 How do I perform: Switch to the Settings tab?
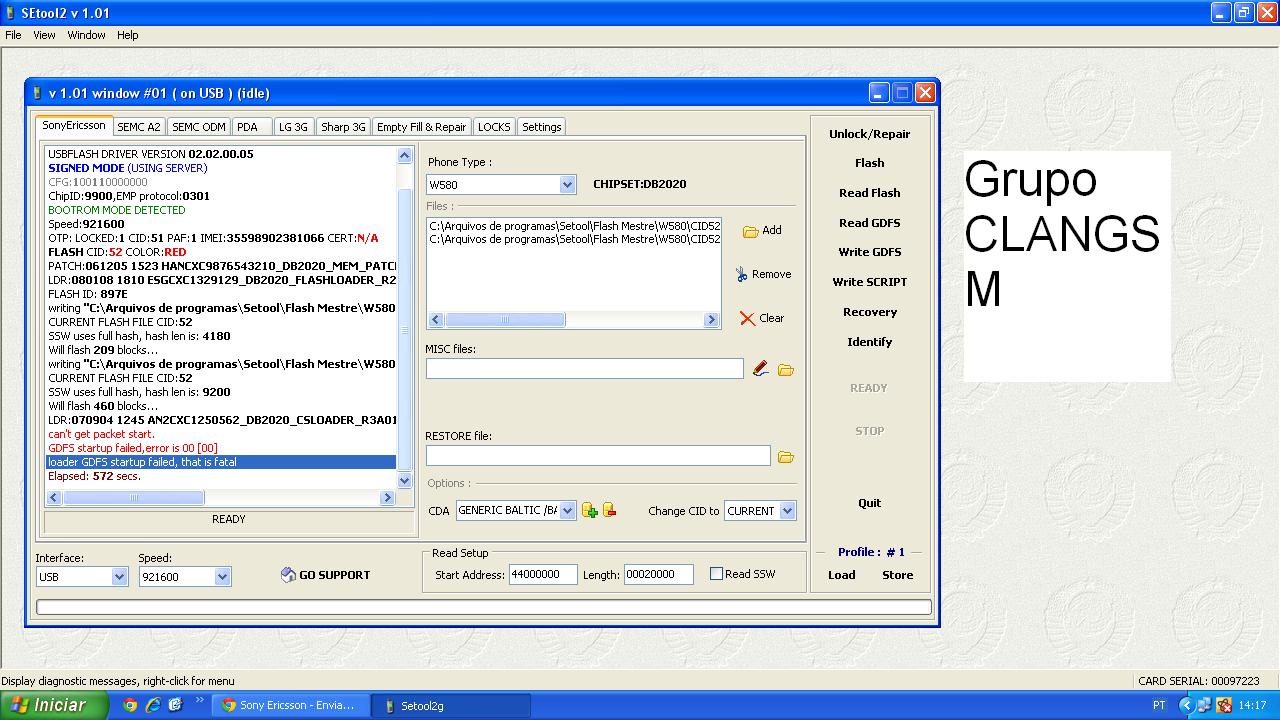[x=542, y=127]
